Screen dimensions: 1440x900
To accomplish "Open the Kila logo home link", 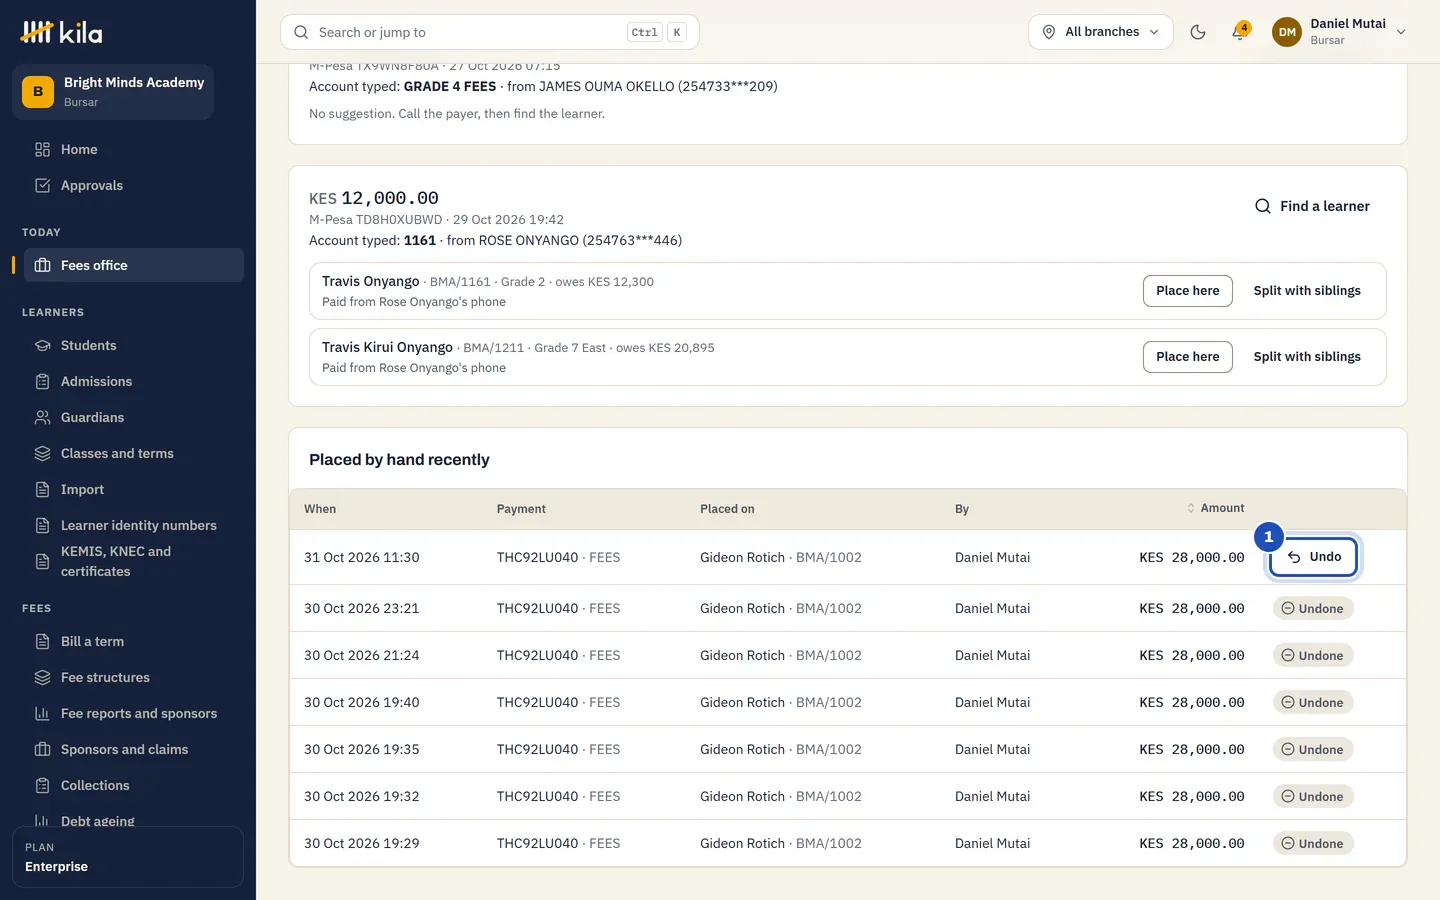I will (x=62, y=32).
